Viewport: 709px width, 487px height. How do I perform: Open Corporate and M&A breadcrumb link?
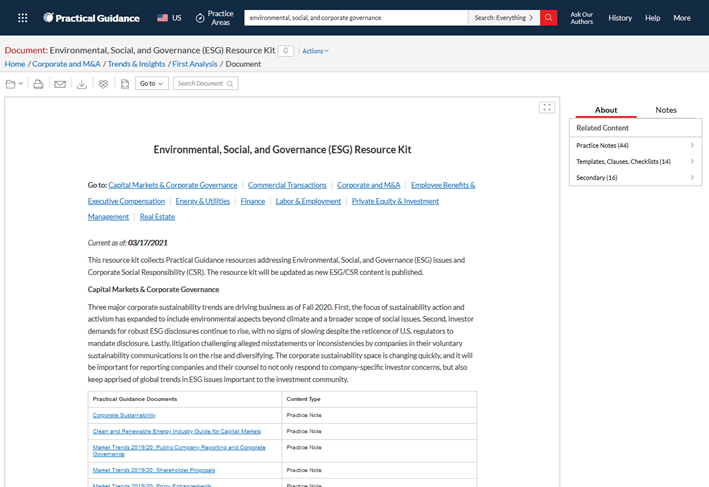pyautogui.click(x=66, y=64)
